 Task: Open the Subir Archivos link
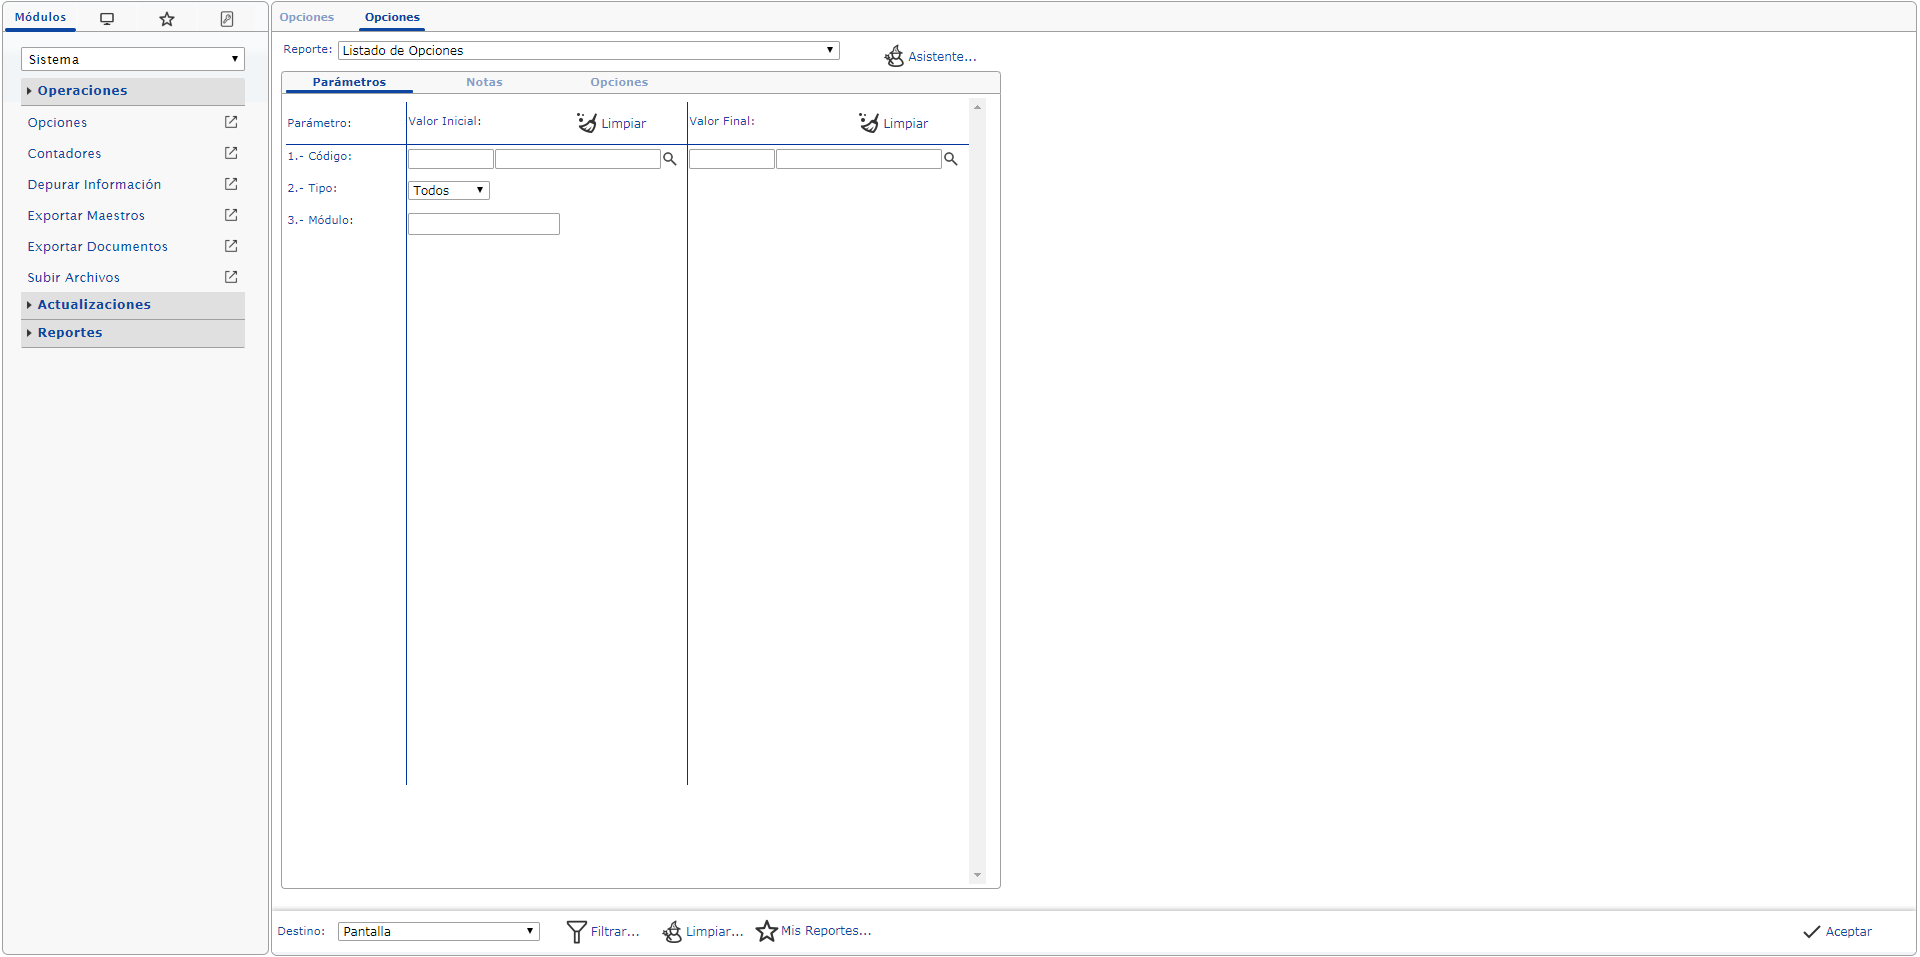point(74,277)
